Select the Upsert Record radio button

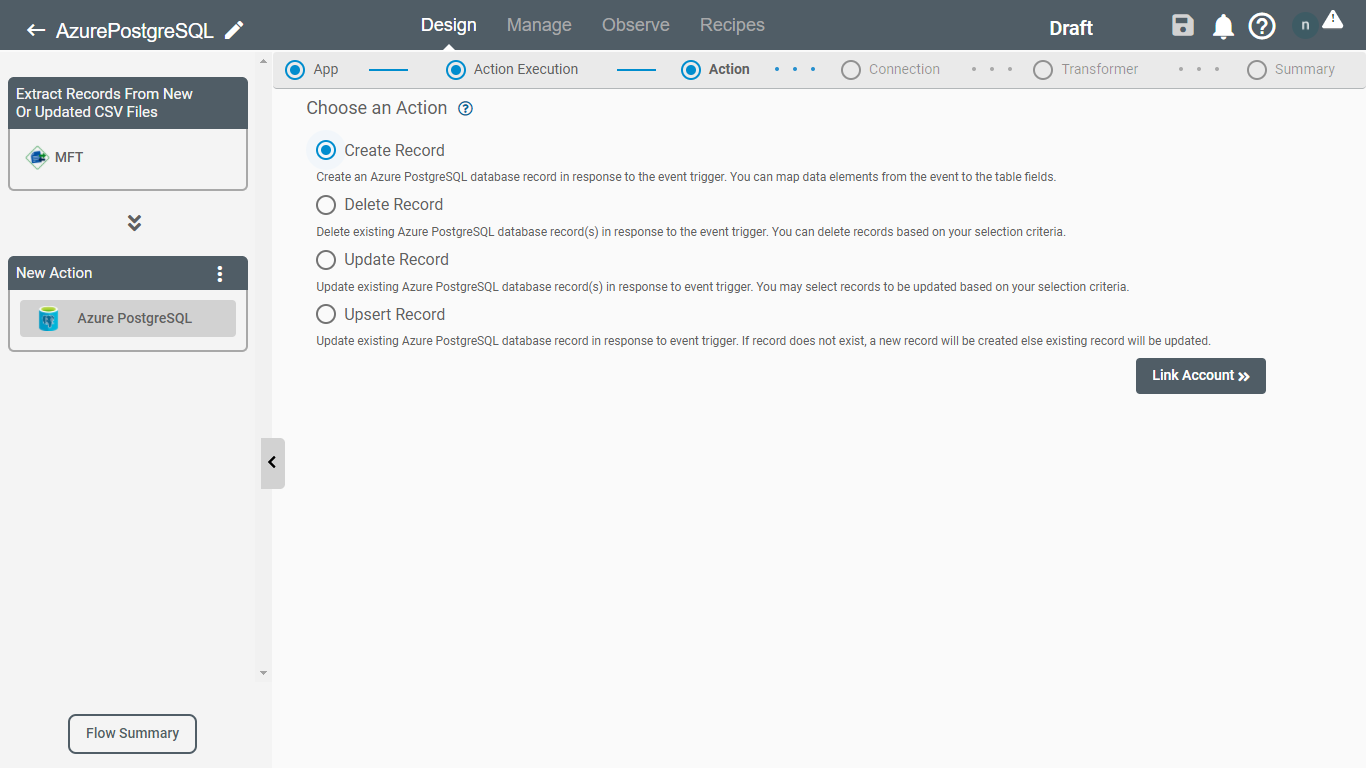326,314
